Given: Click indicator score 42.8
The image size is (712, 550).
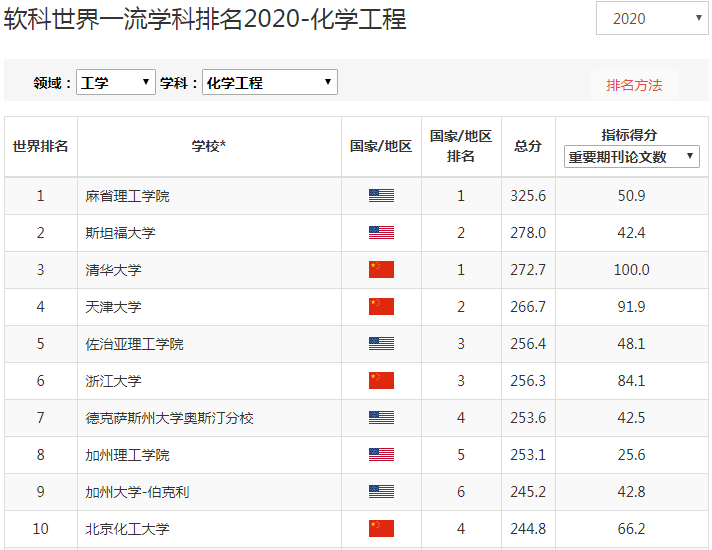Looking at the screenshot, I should [x=632, y=492].
